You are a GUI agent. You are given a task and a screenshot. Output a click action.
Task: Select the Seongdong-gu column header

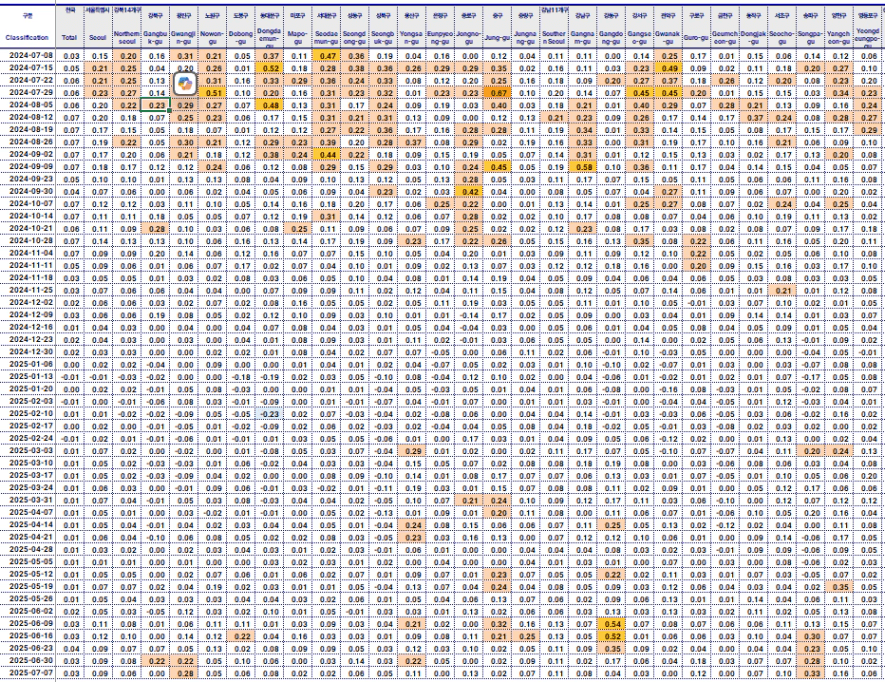point(355,38)
